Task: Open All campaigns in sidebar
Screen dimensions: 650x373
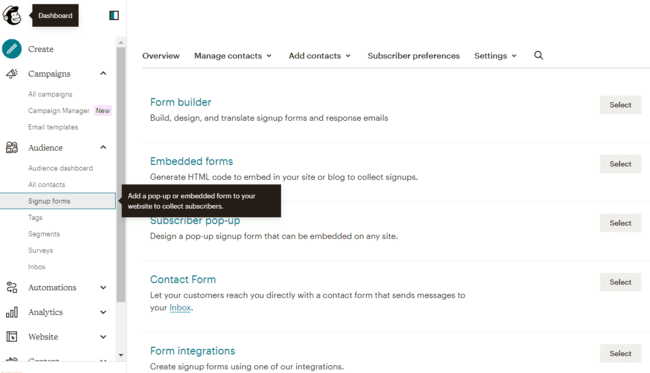Action: [50, 94]
